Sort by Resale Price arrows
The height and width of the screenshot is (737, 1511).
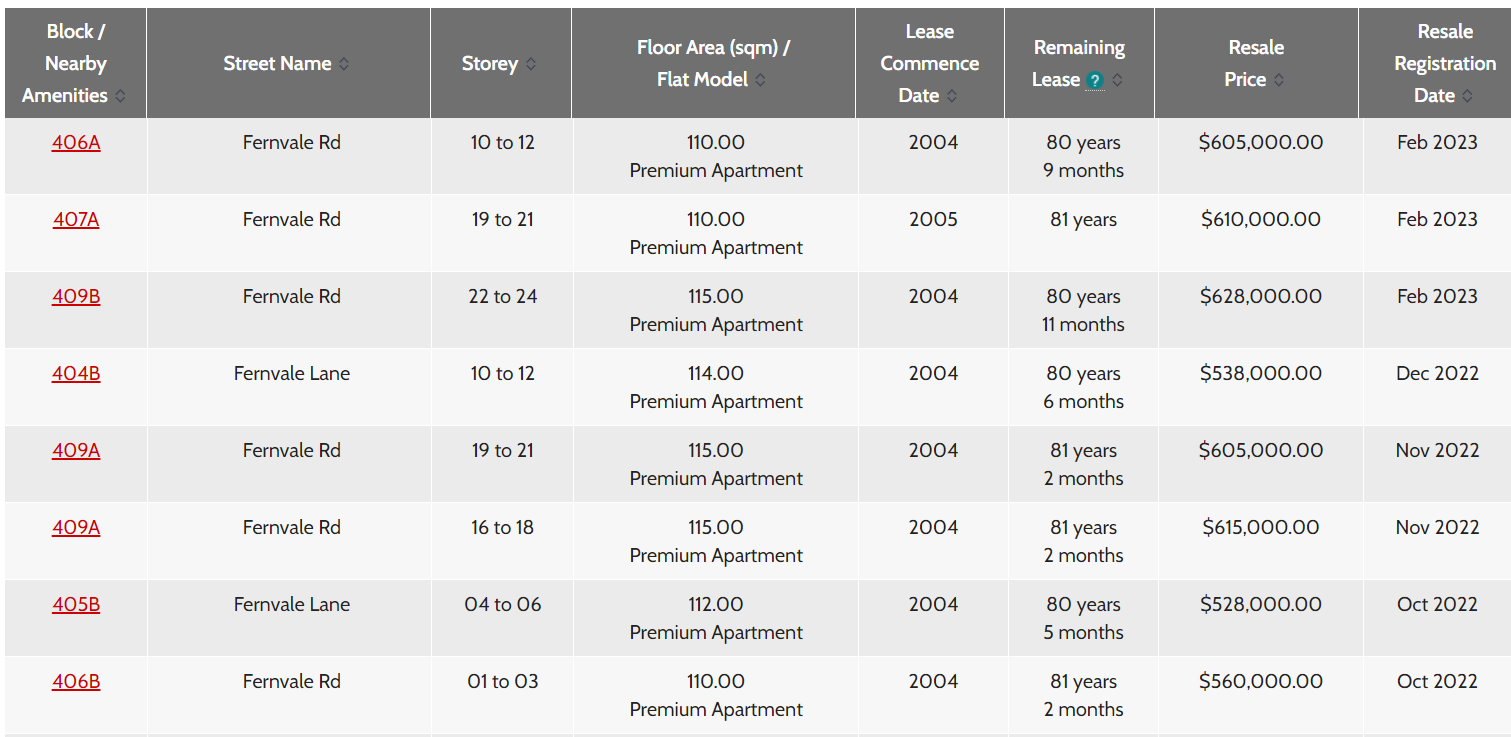pos(1279,80)
